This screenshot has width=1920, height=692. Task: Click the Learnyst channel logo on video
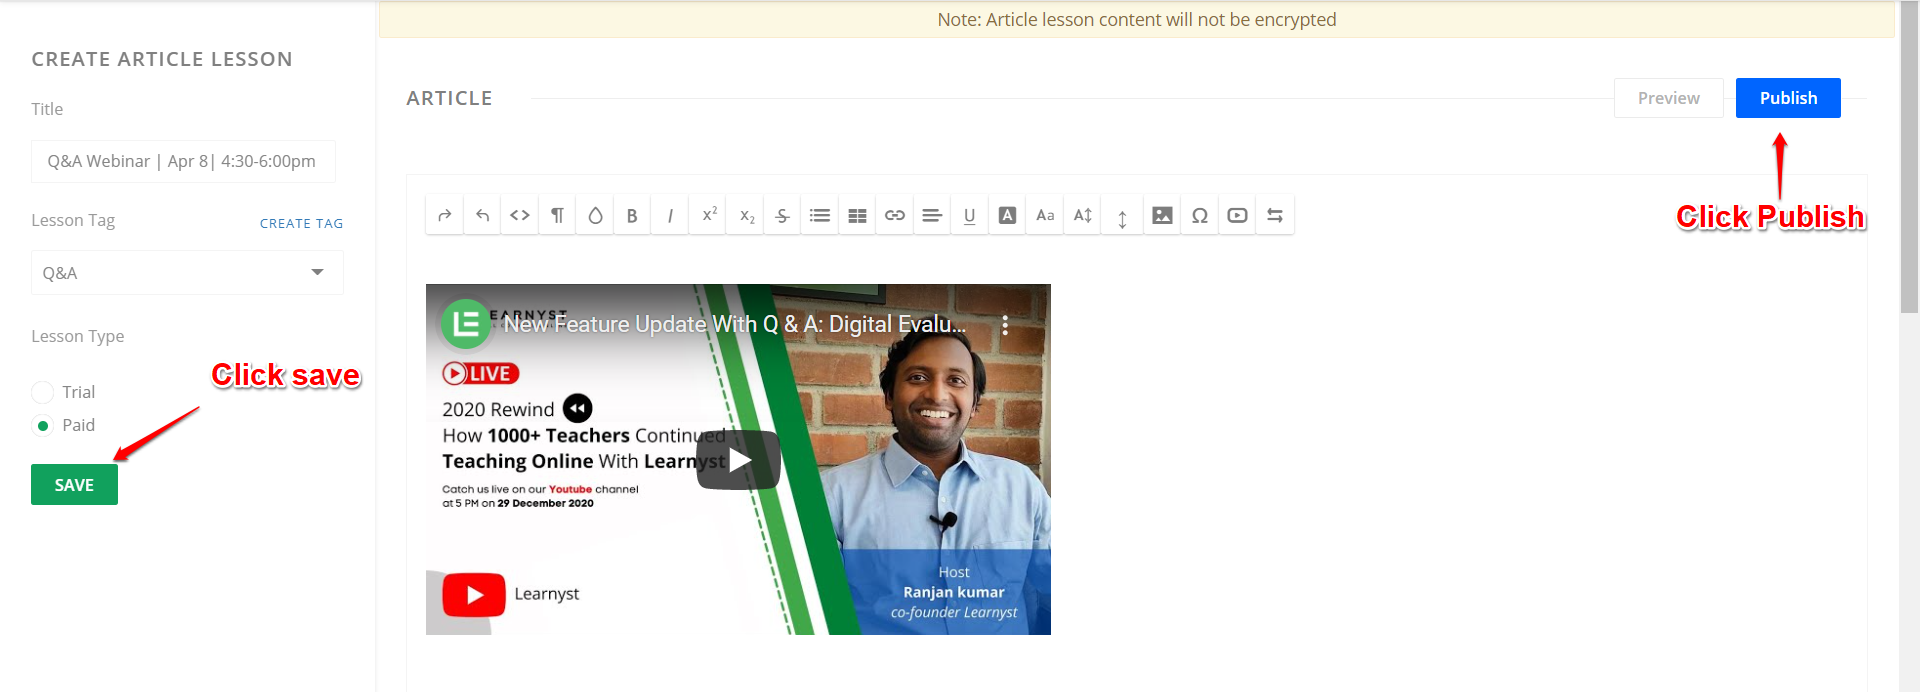coord(466,324)
